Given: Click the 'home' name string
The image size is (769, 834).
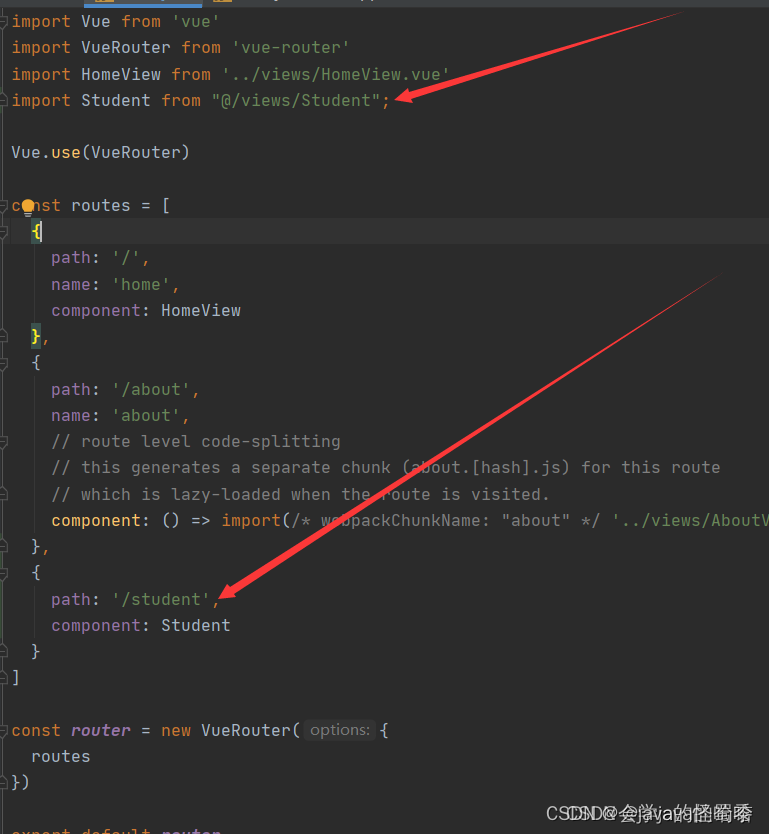Looking at the screenshot, I should point(141,284).
